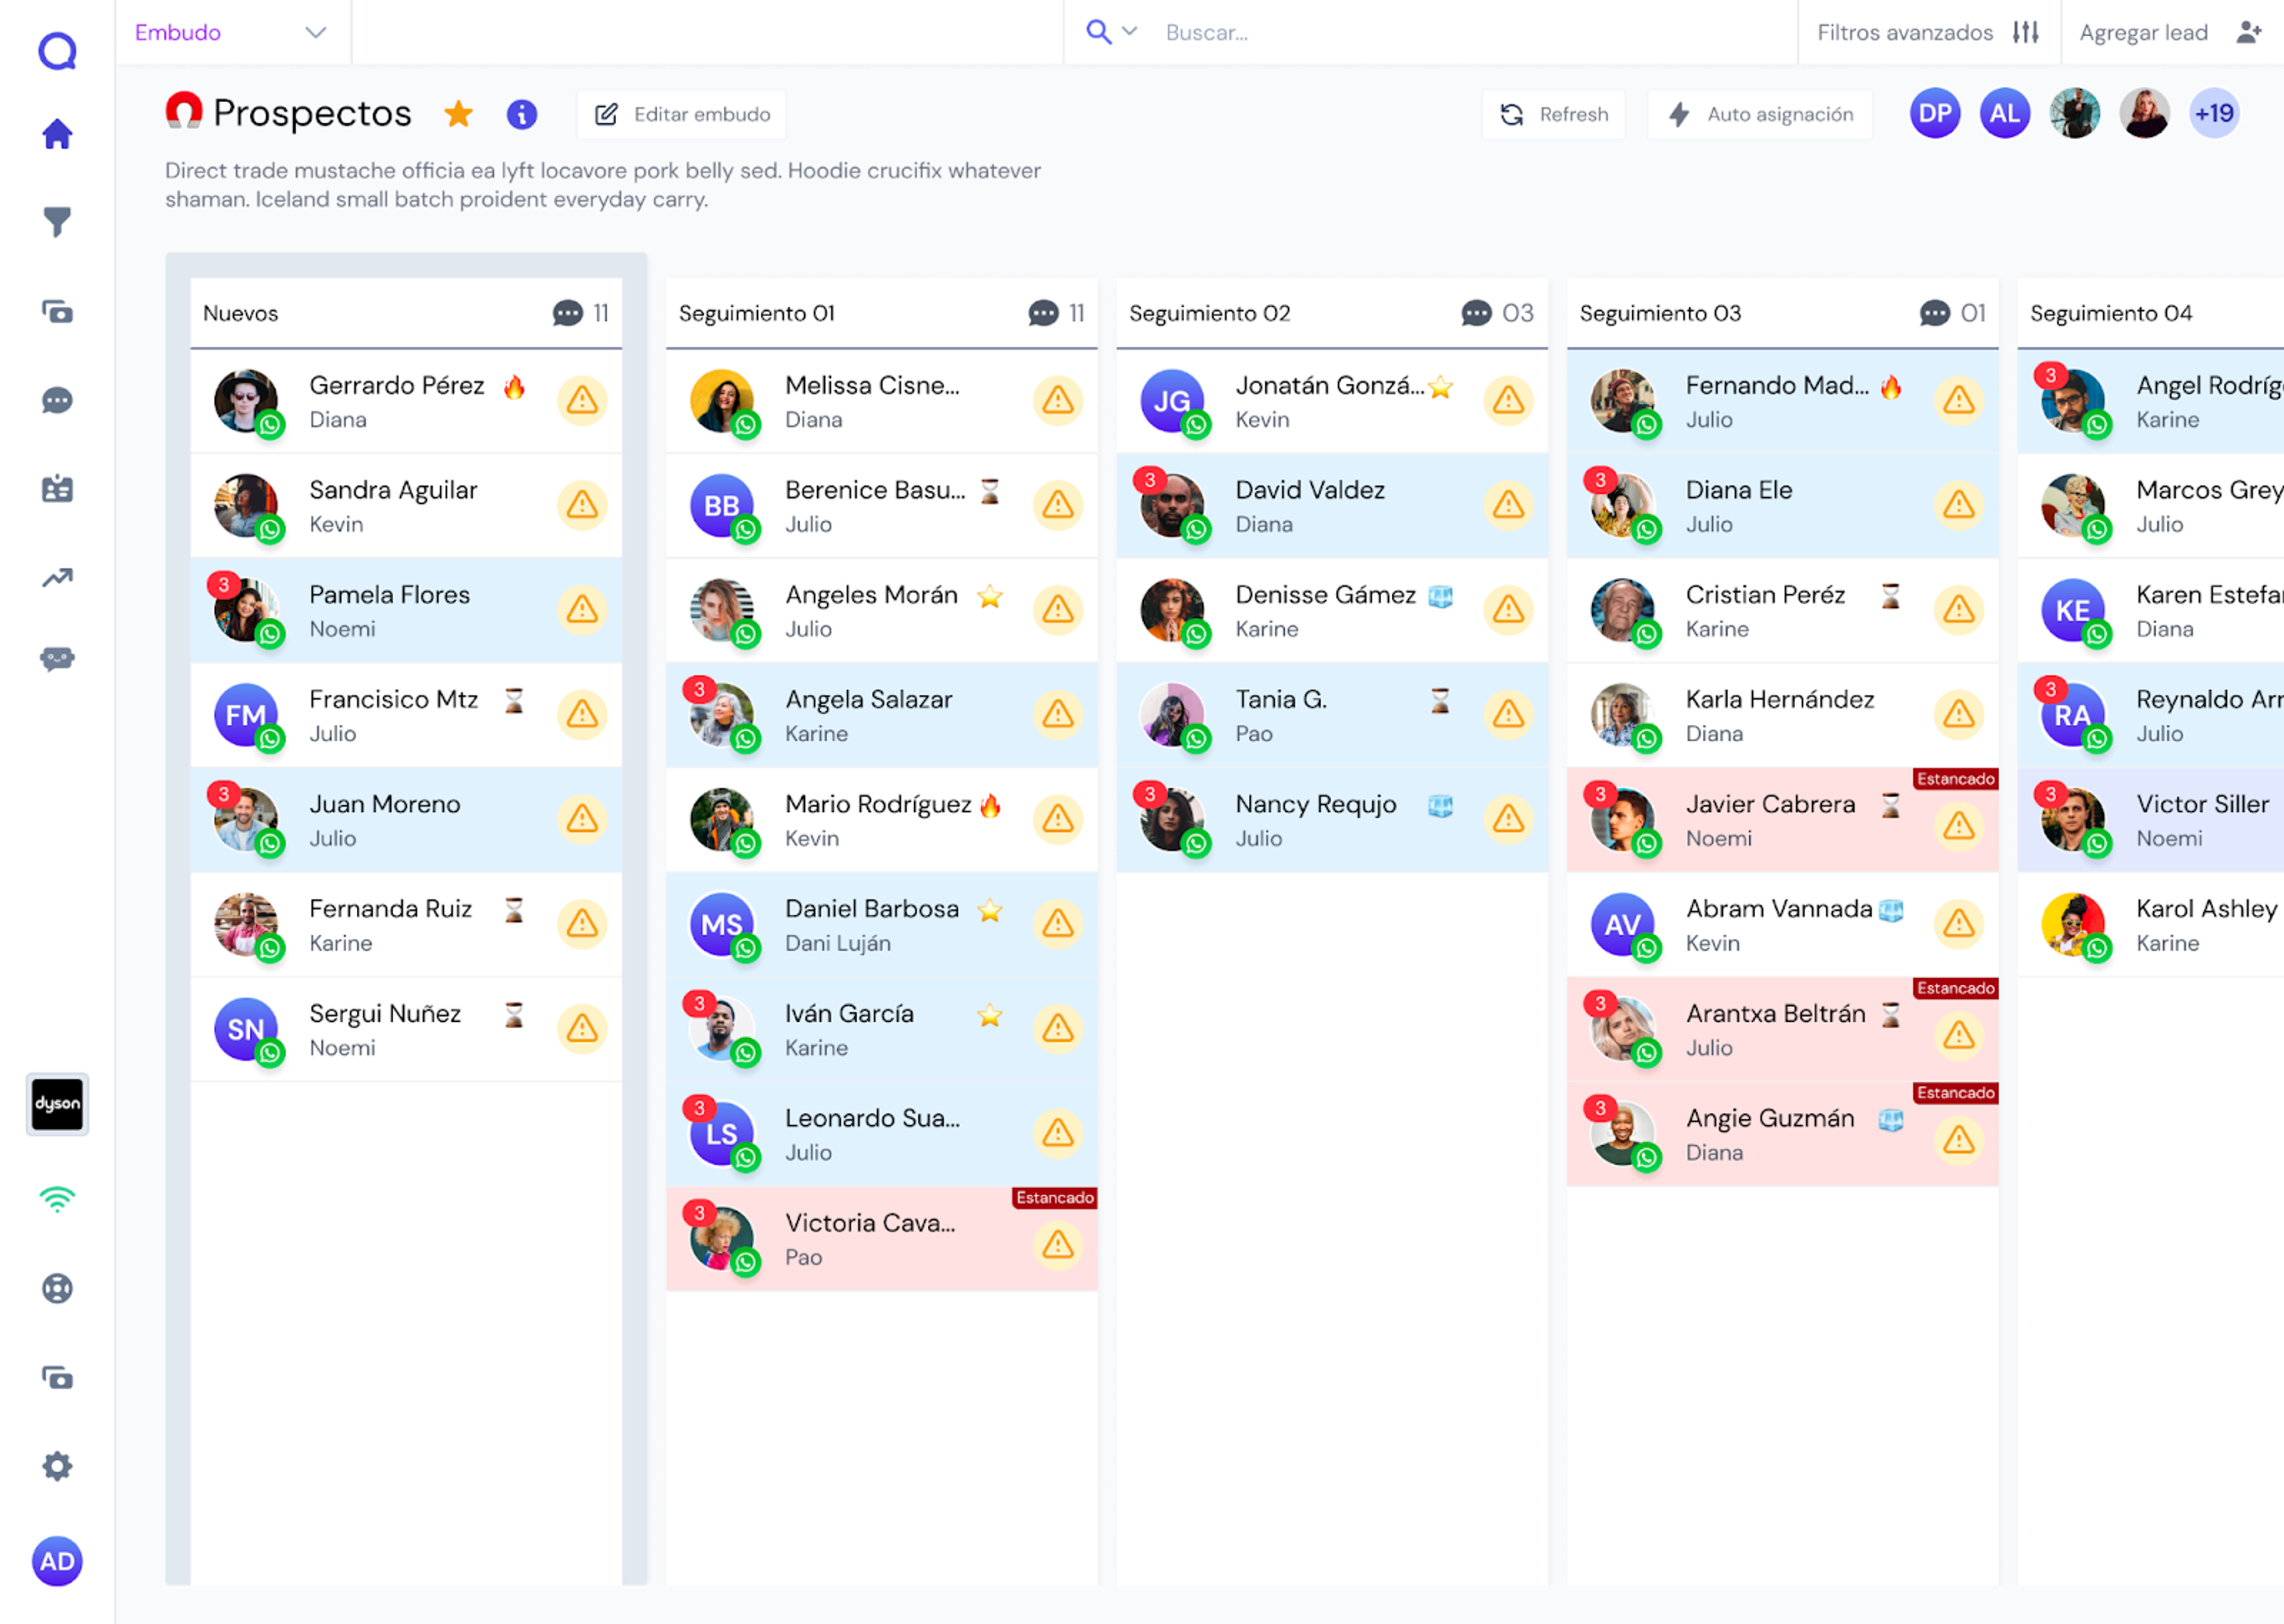Image resolution: width=2284 pixels, height=1624 pixels.
Task: Open the funnel icon in sidebar
Action: point(57,222)
